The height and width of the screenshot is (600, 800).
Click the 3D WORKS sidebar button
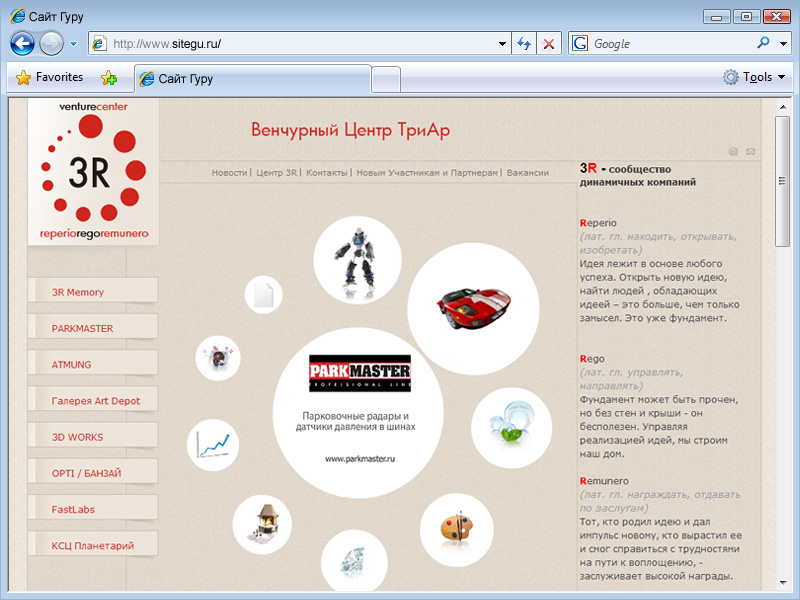[x=93, y=436]
